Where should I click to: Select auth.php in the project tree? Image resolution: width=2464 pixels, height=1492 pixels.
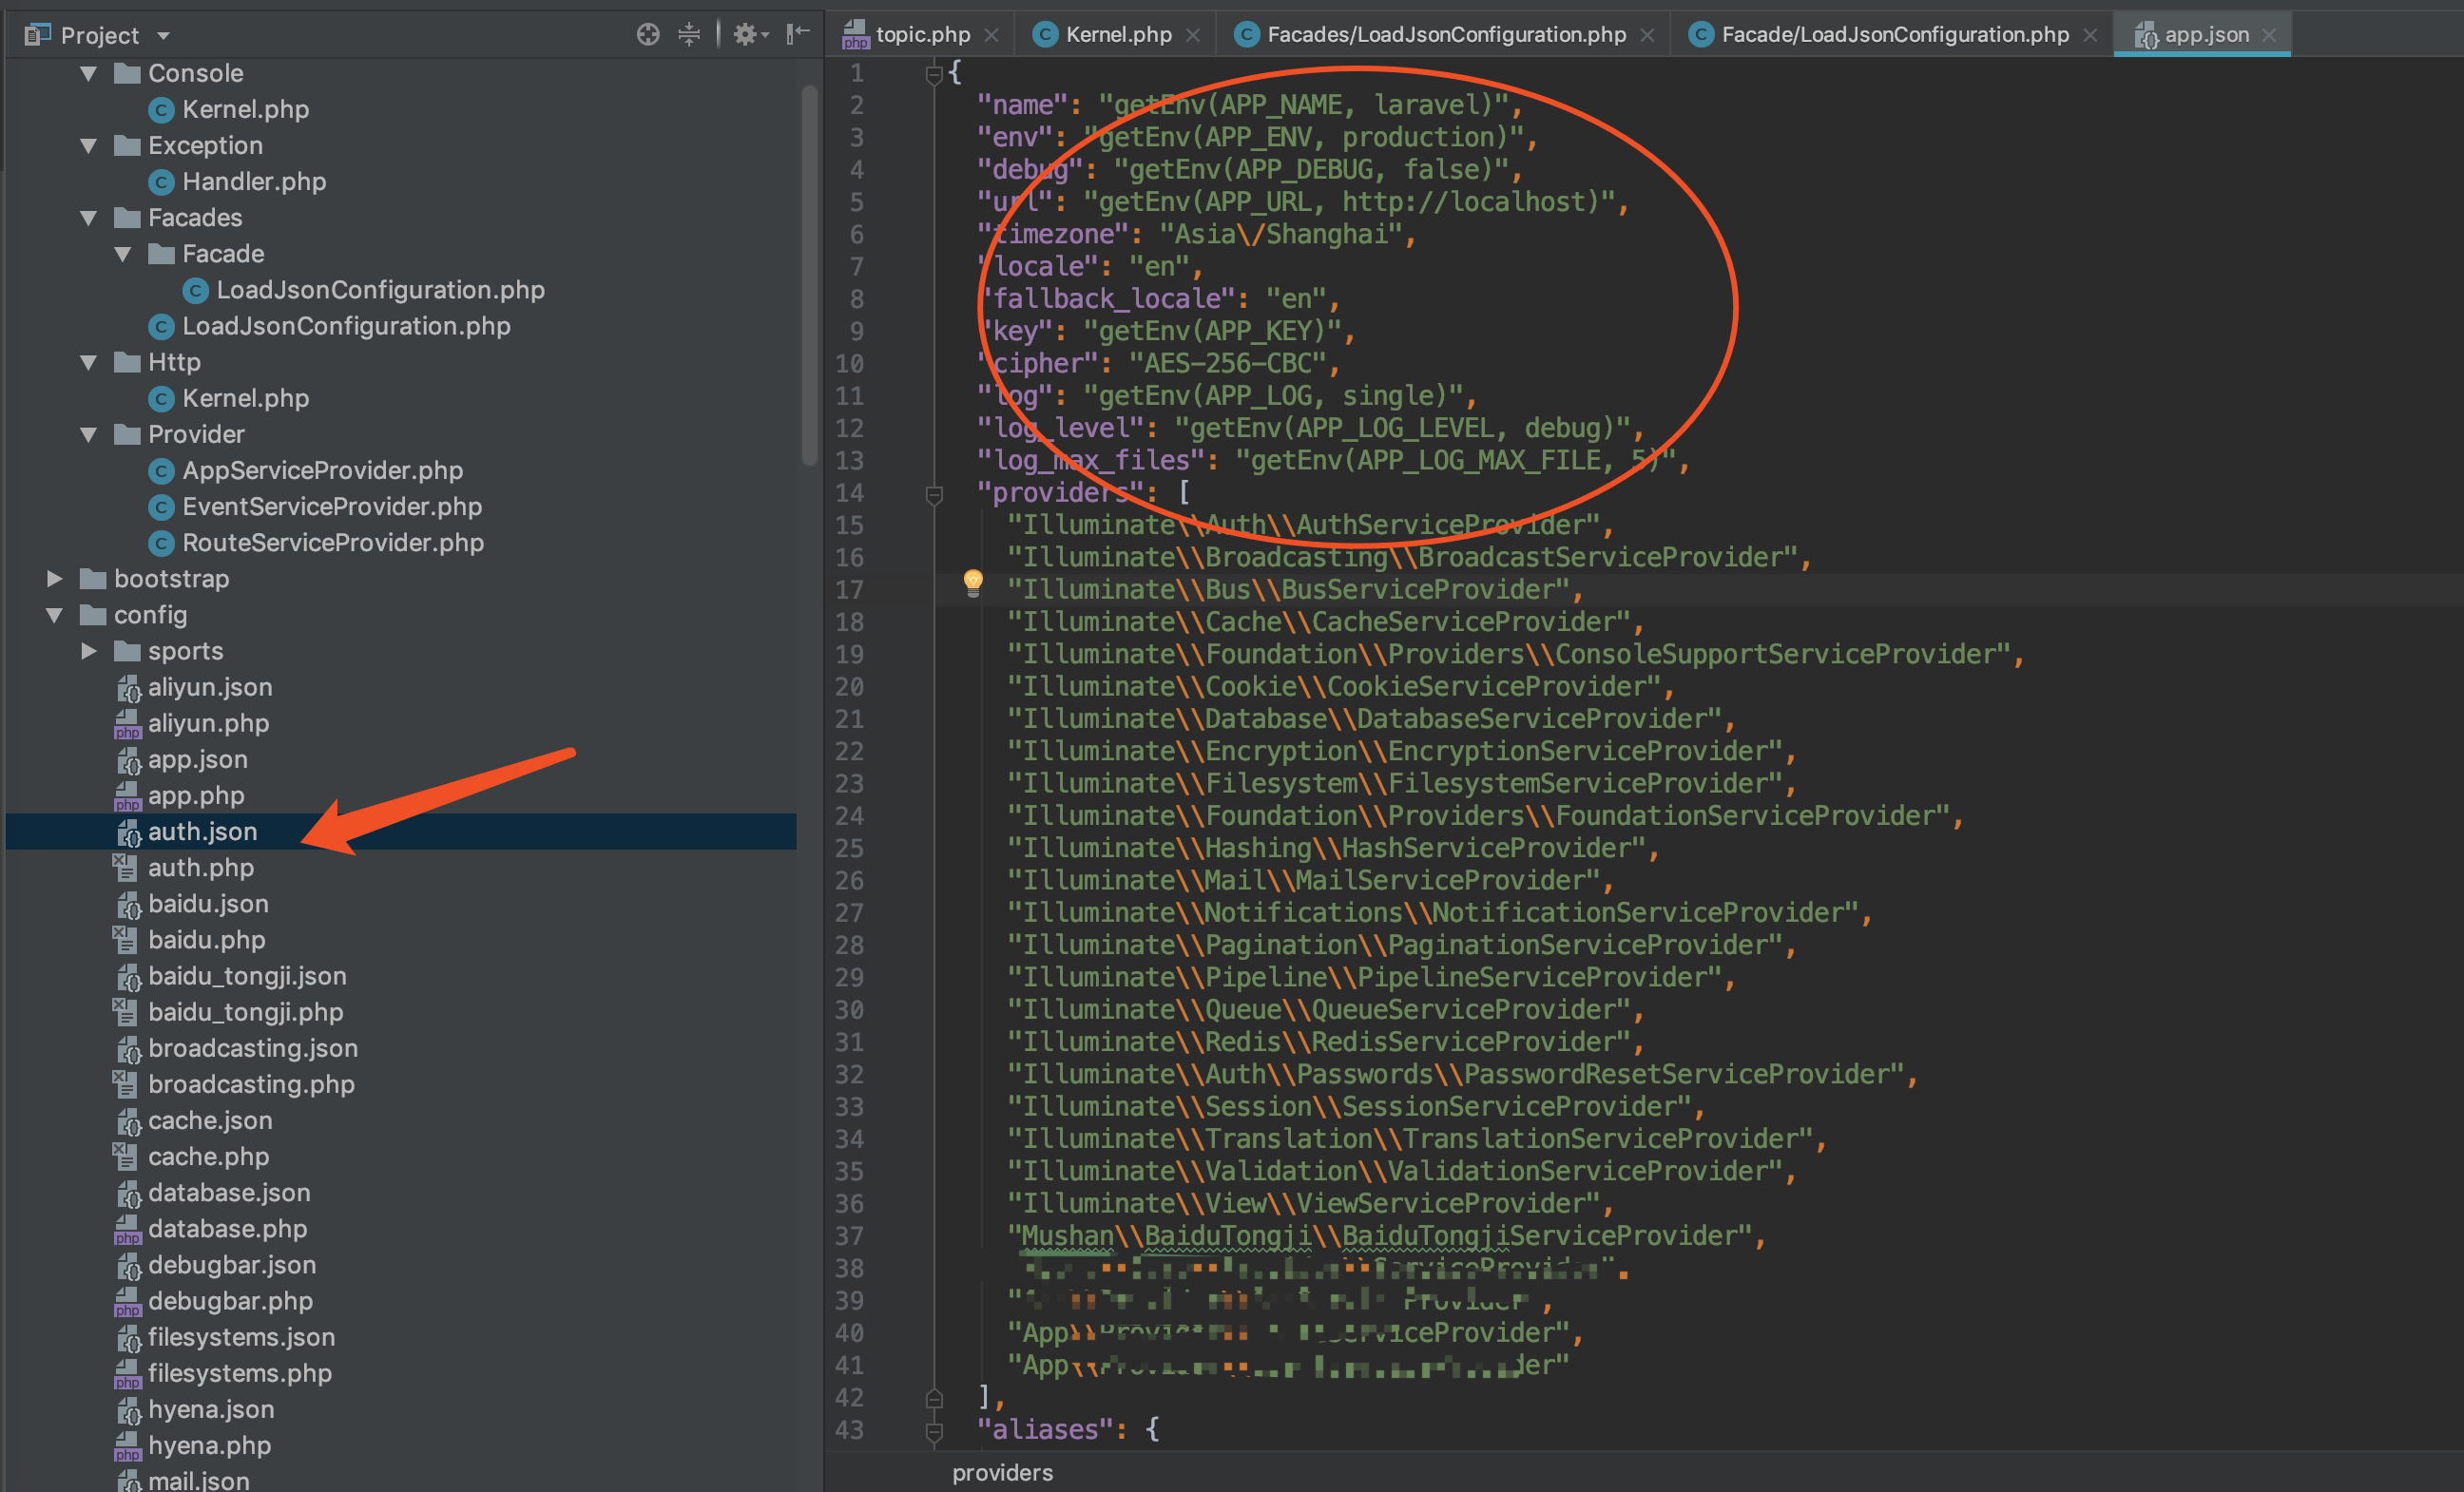(x=200, y=868)
